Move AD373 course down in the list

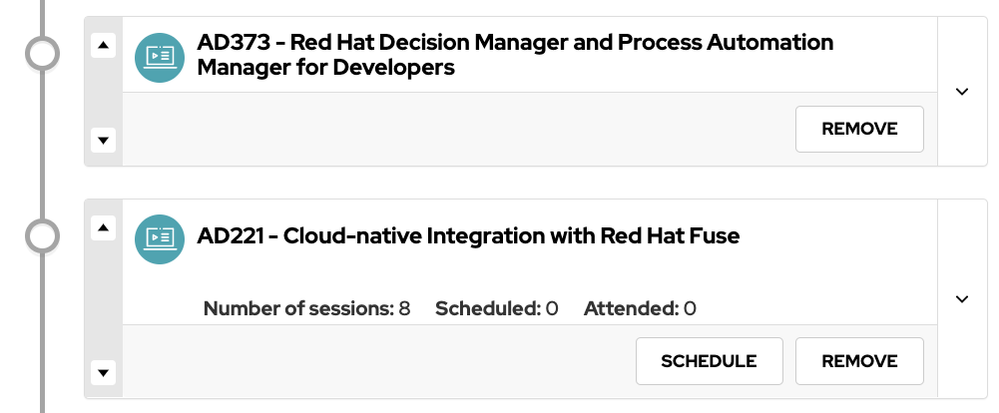pos(103,140)
